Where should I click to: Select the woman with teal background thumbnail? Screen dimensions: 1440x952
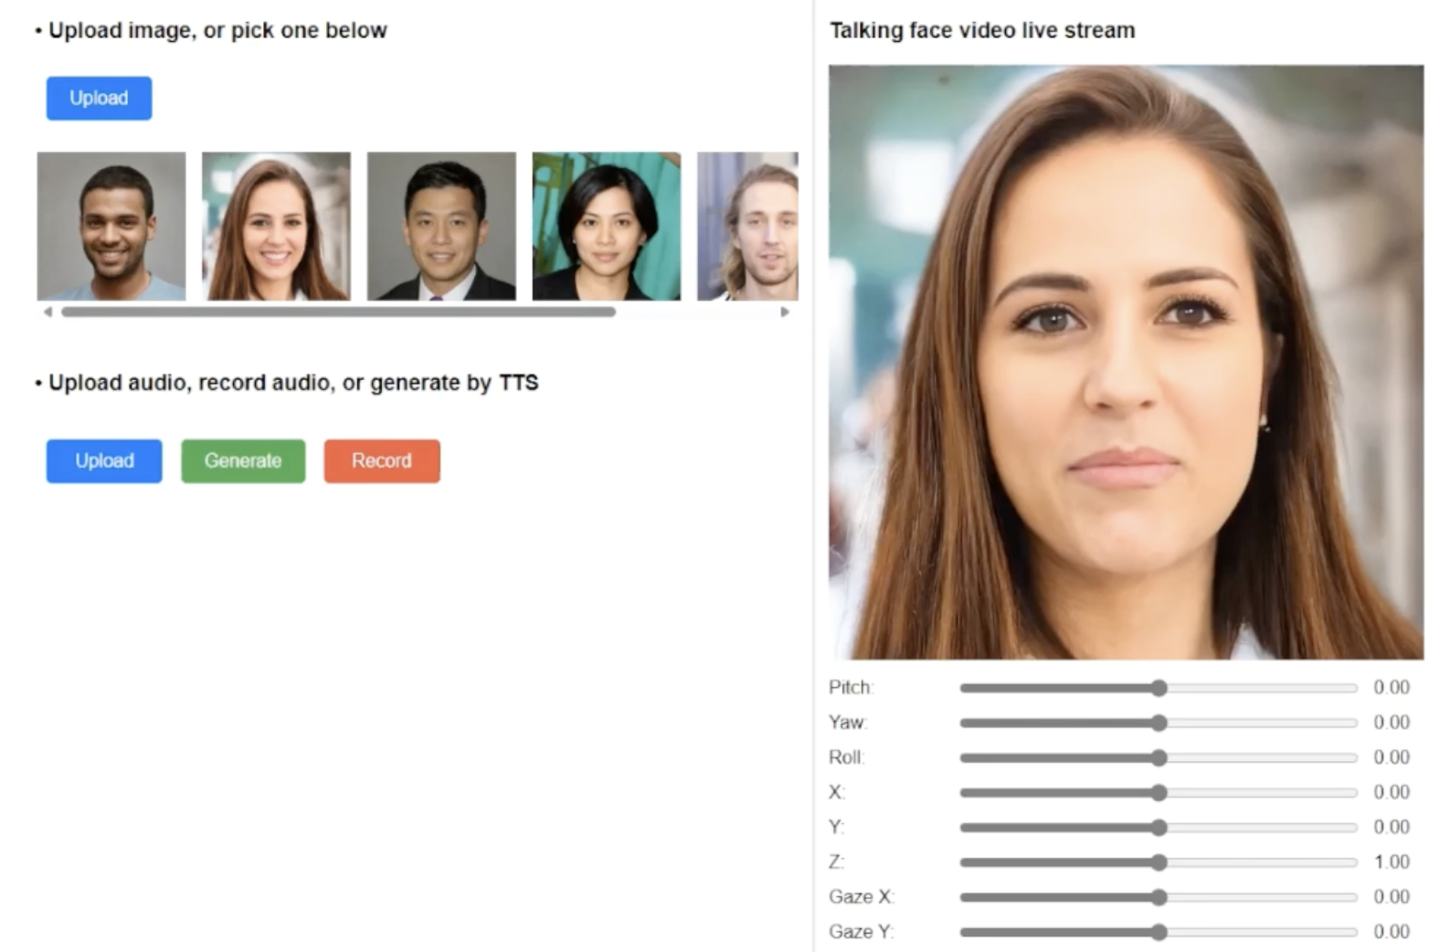pyautogui.click(x=606, y=226)
